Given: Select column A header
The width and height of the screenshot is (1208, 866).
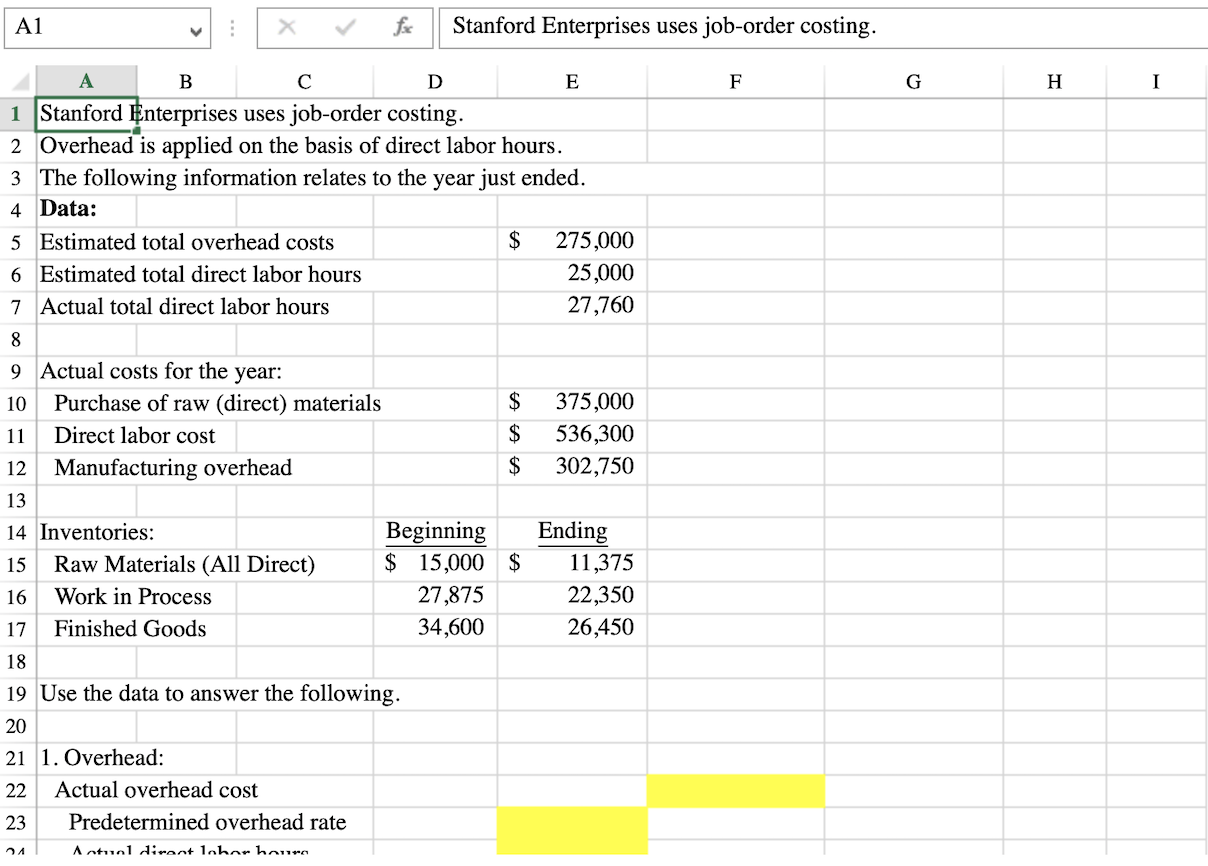Looking at the screenshot, I should click(85, 81).
